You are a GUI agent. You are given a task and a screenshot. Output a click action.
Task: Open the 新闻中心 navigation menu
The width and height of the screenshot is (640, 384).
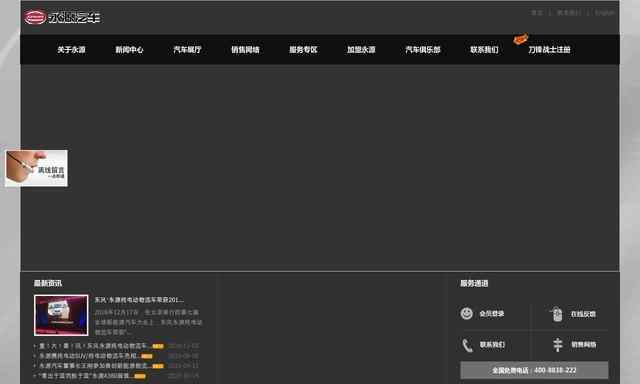point(129,50)
